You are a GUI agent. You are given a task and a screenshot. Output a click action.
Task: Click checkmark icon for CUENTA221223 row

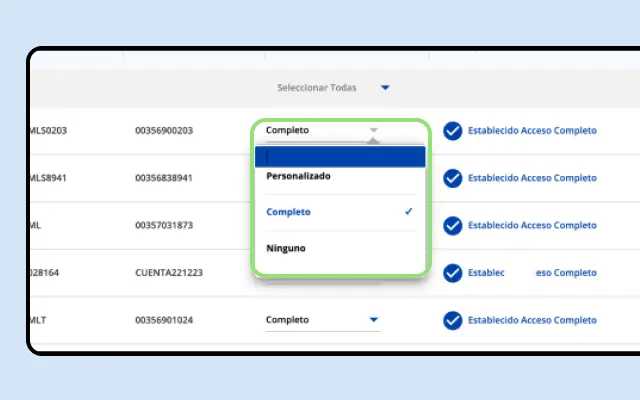click(x=453, y=273)
